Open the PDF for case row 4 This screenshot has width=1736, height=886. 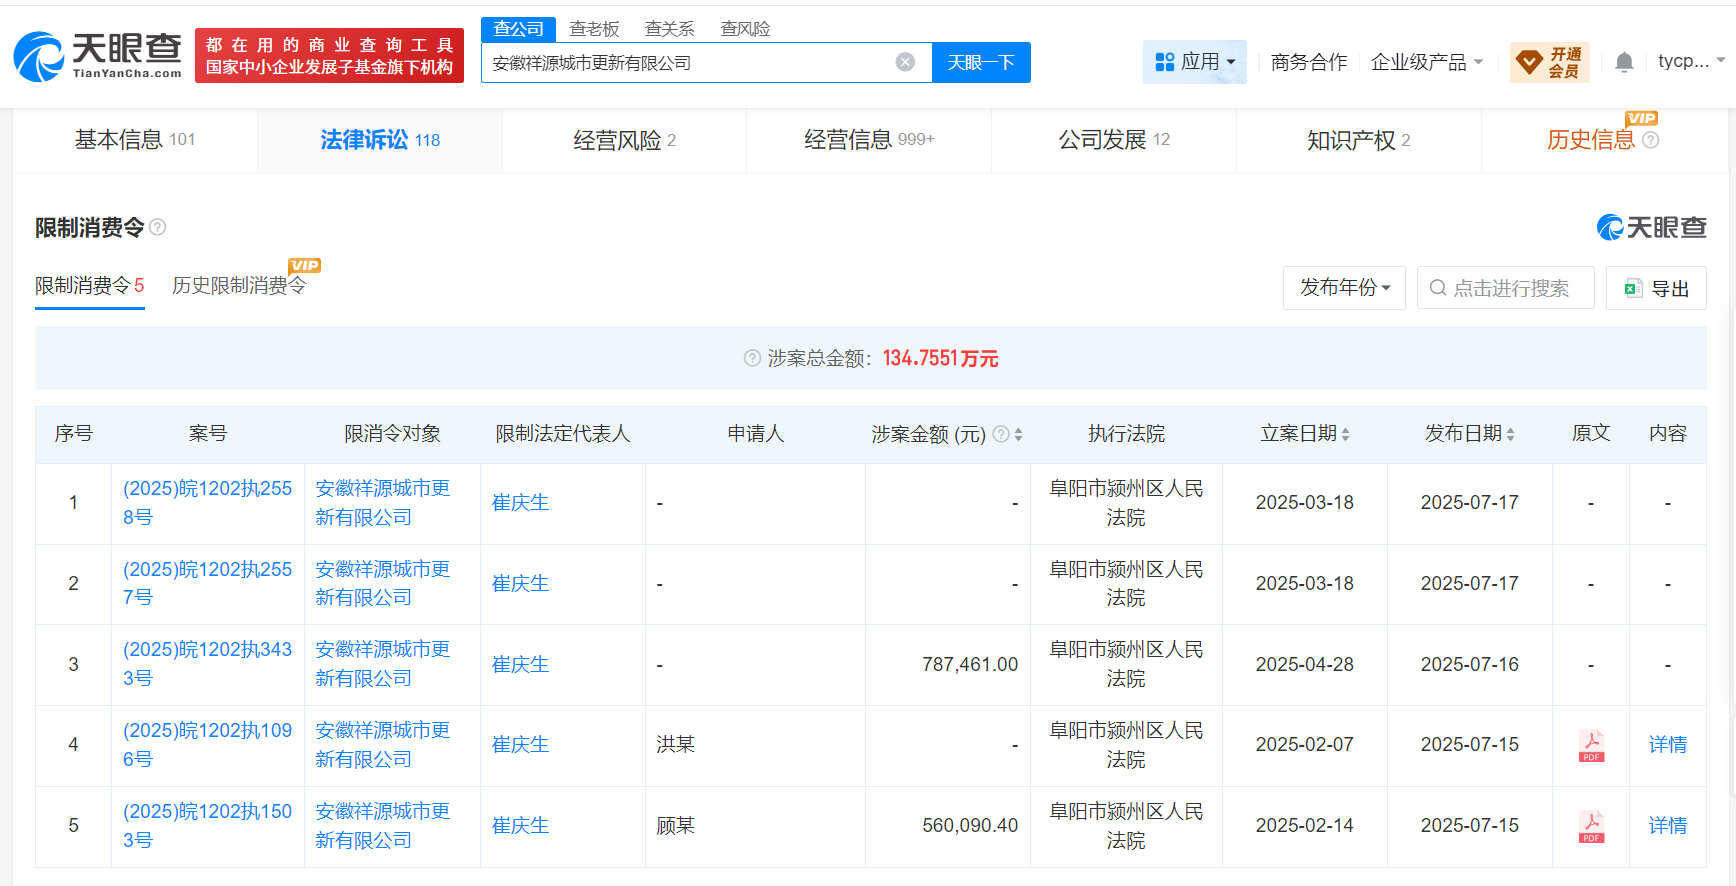click(1591, 745)
